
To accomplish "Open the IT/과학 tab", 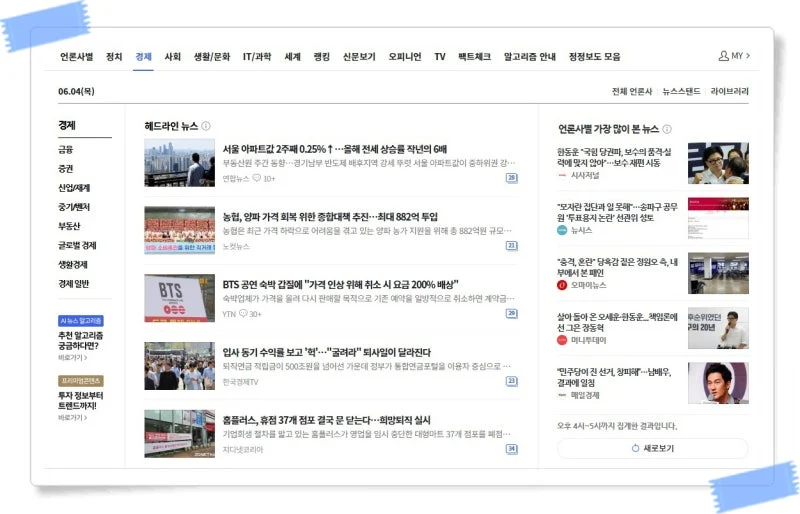I will [257, 57].
